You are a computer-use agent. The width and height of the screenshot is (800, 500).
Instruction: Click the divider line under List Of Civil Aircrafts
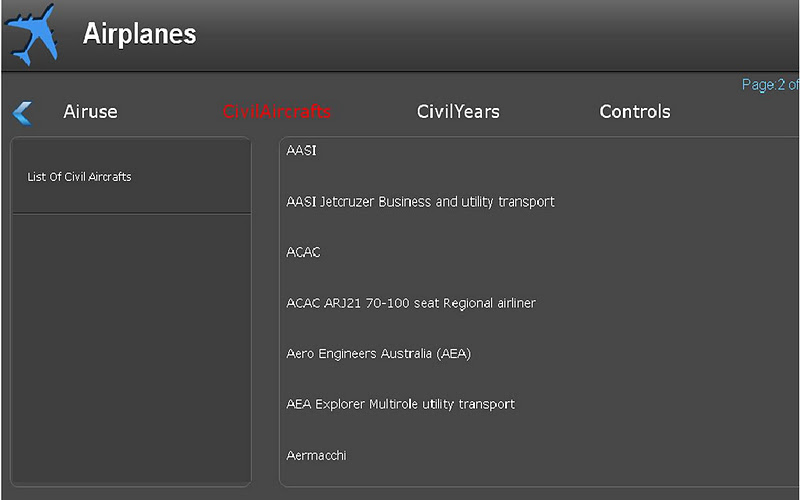(131, 213)
